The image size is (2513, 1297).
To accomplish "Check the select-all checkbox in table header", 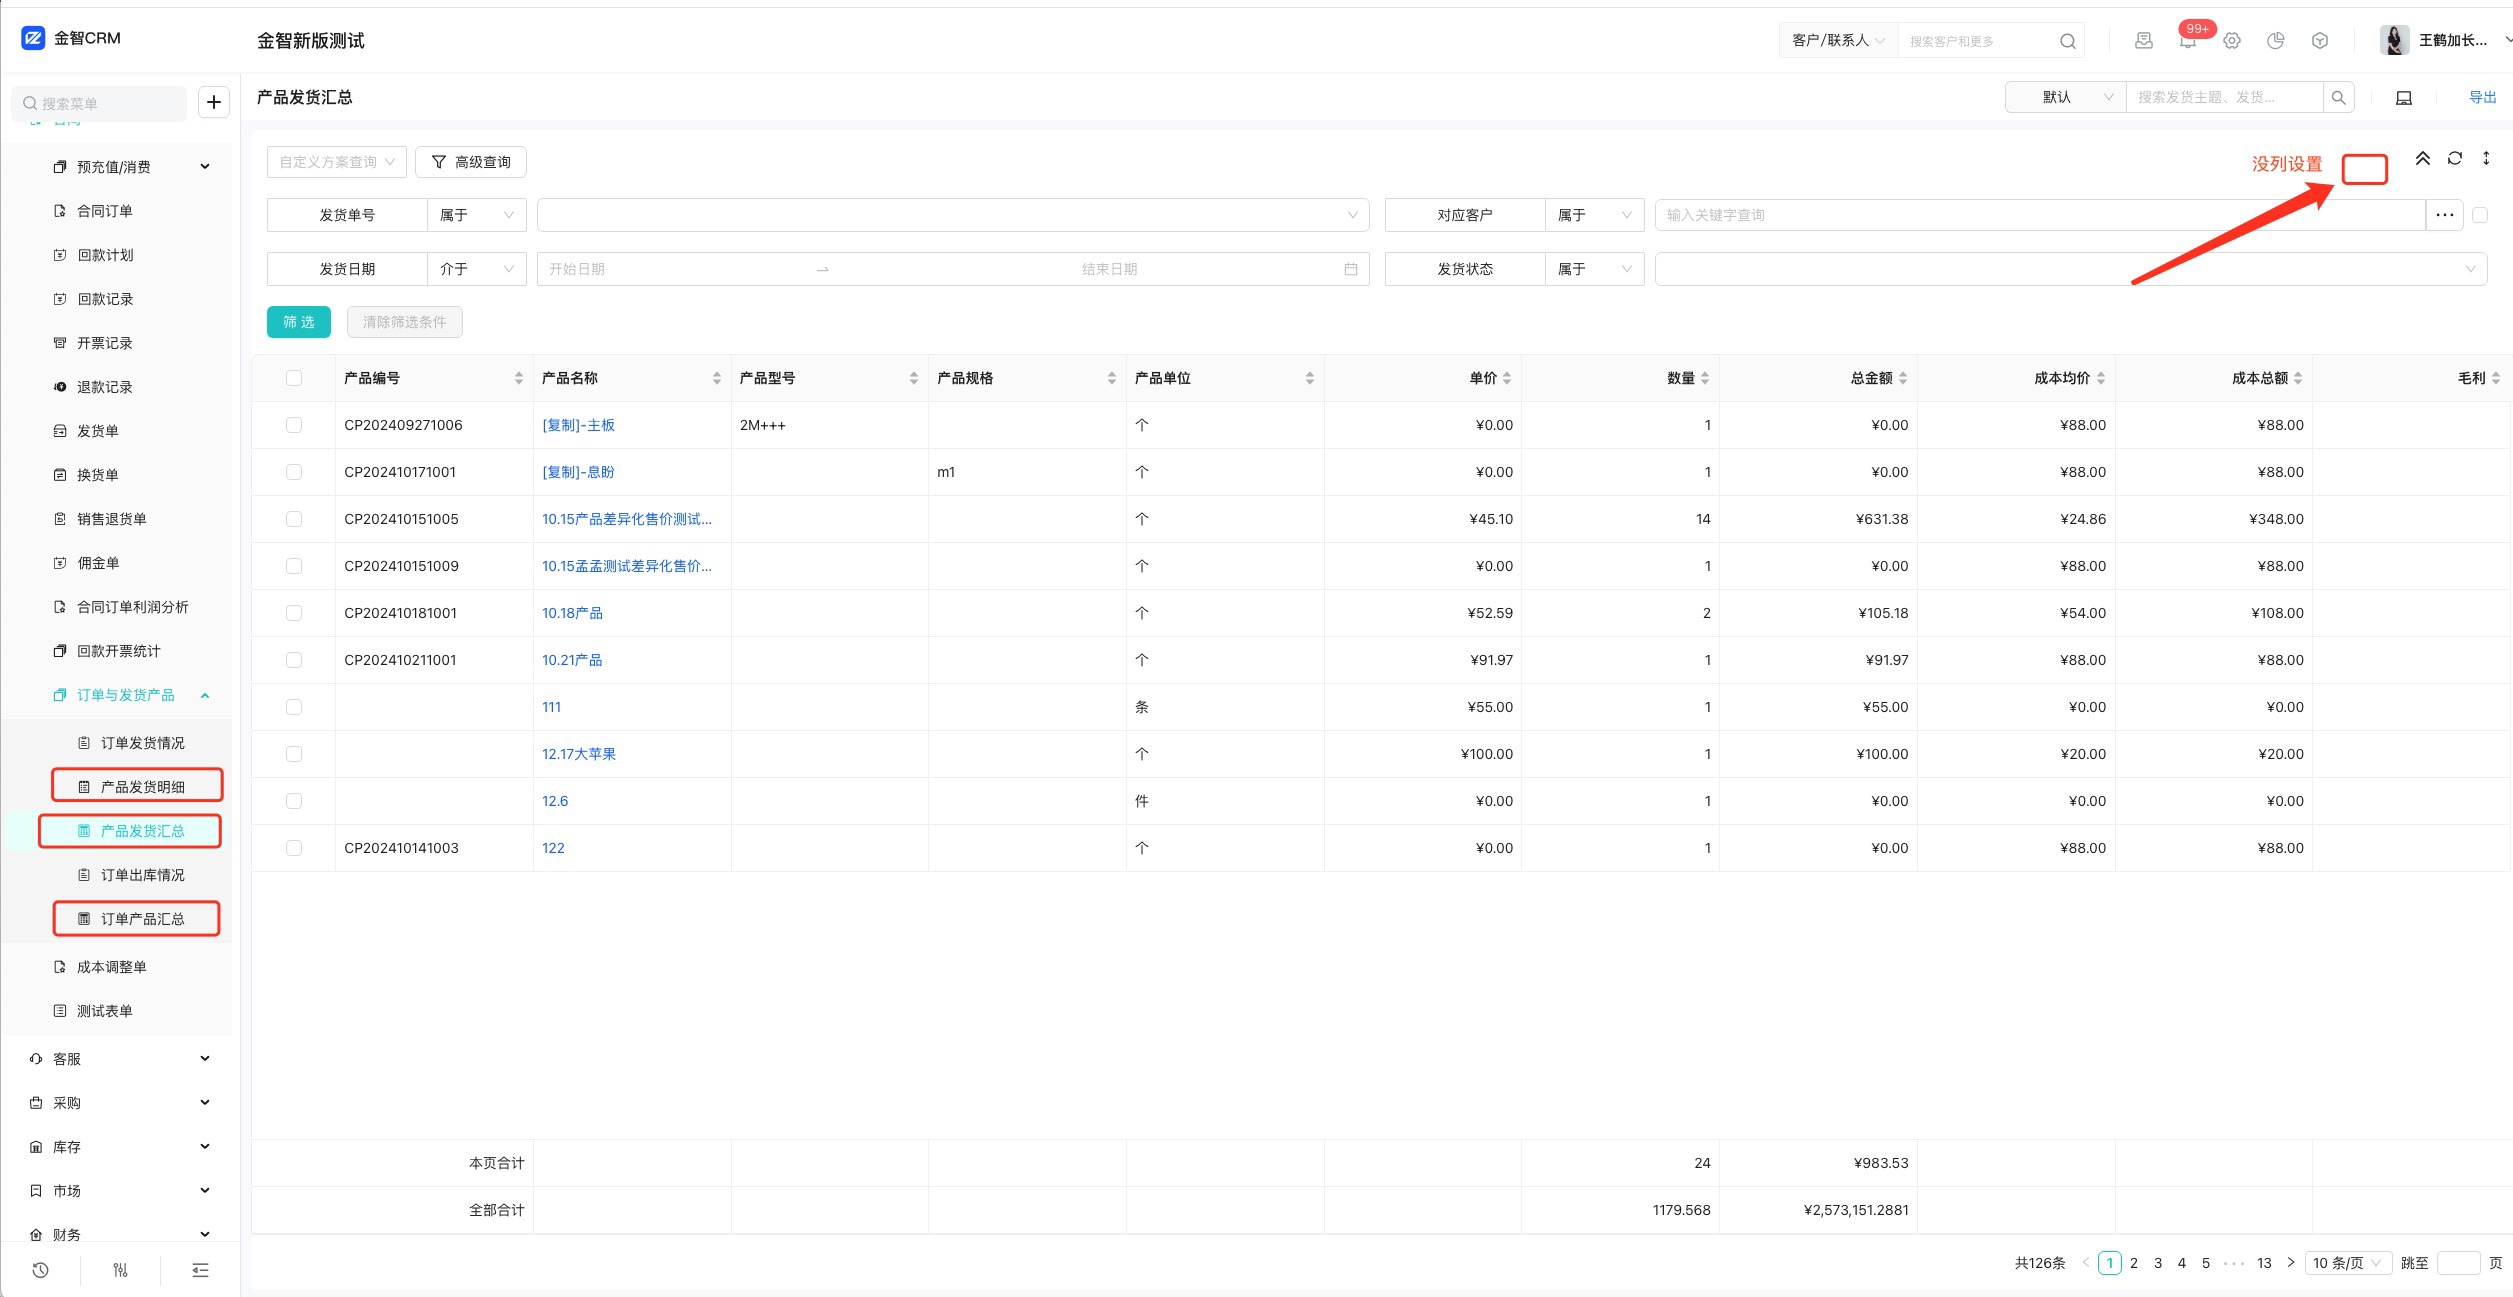I will 293,378.
